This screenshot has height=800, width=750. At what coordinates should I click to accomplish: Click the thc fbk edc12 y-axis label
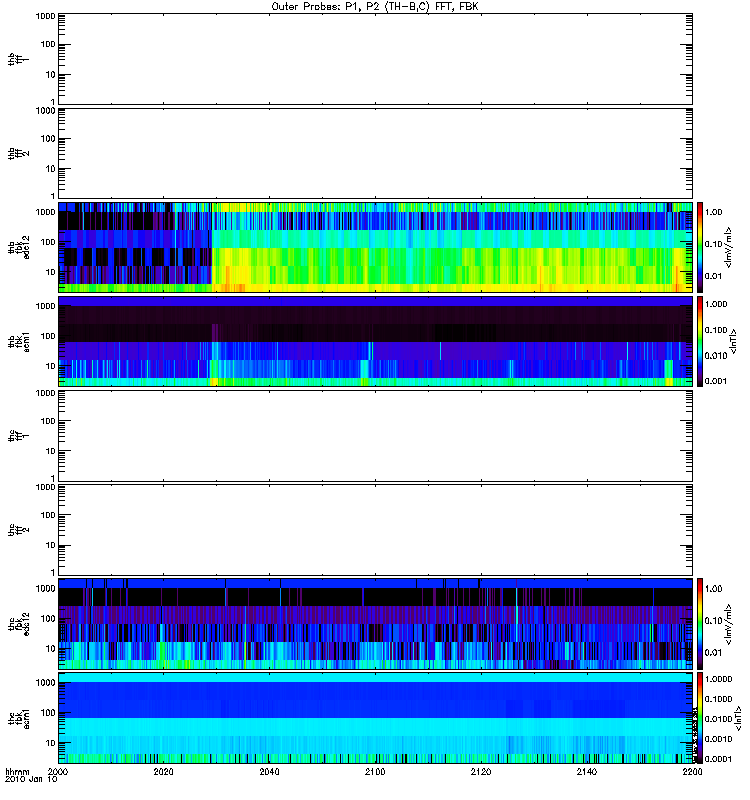click(x=18, y=624)
